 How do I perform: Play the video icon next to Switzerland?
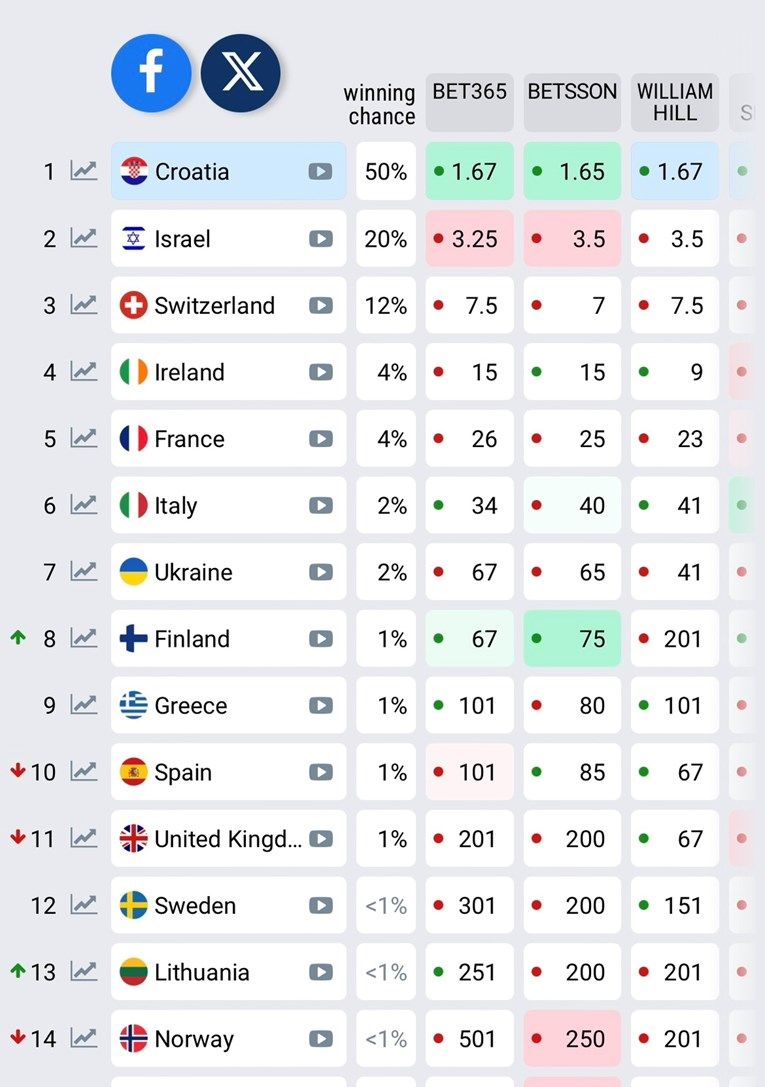(320, 306)
